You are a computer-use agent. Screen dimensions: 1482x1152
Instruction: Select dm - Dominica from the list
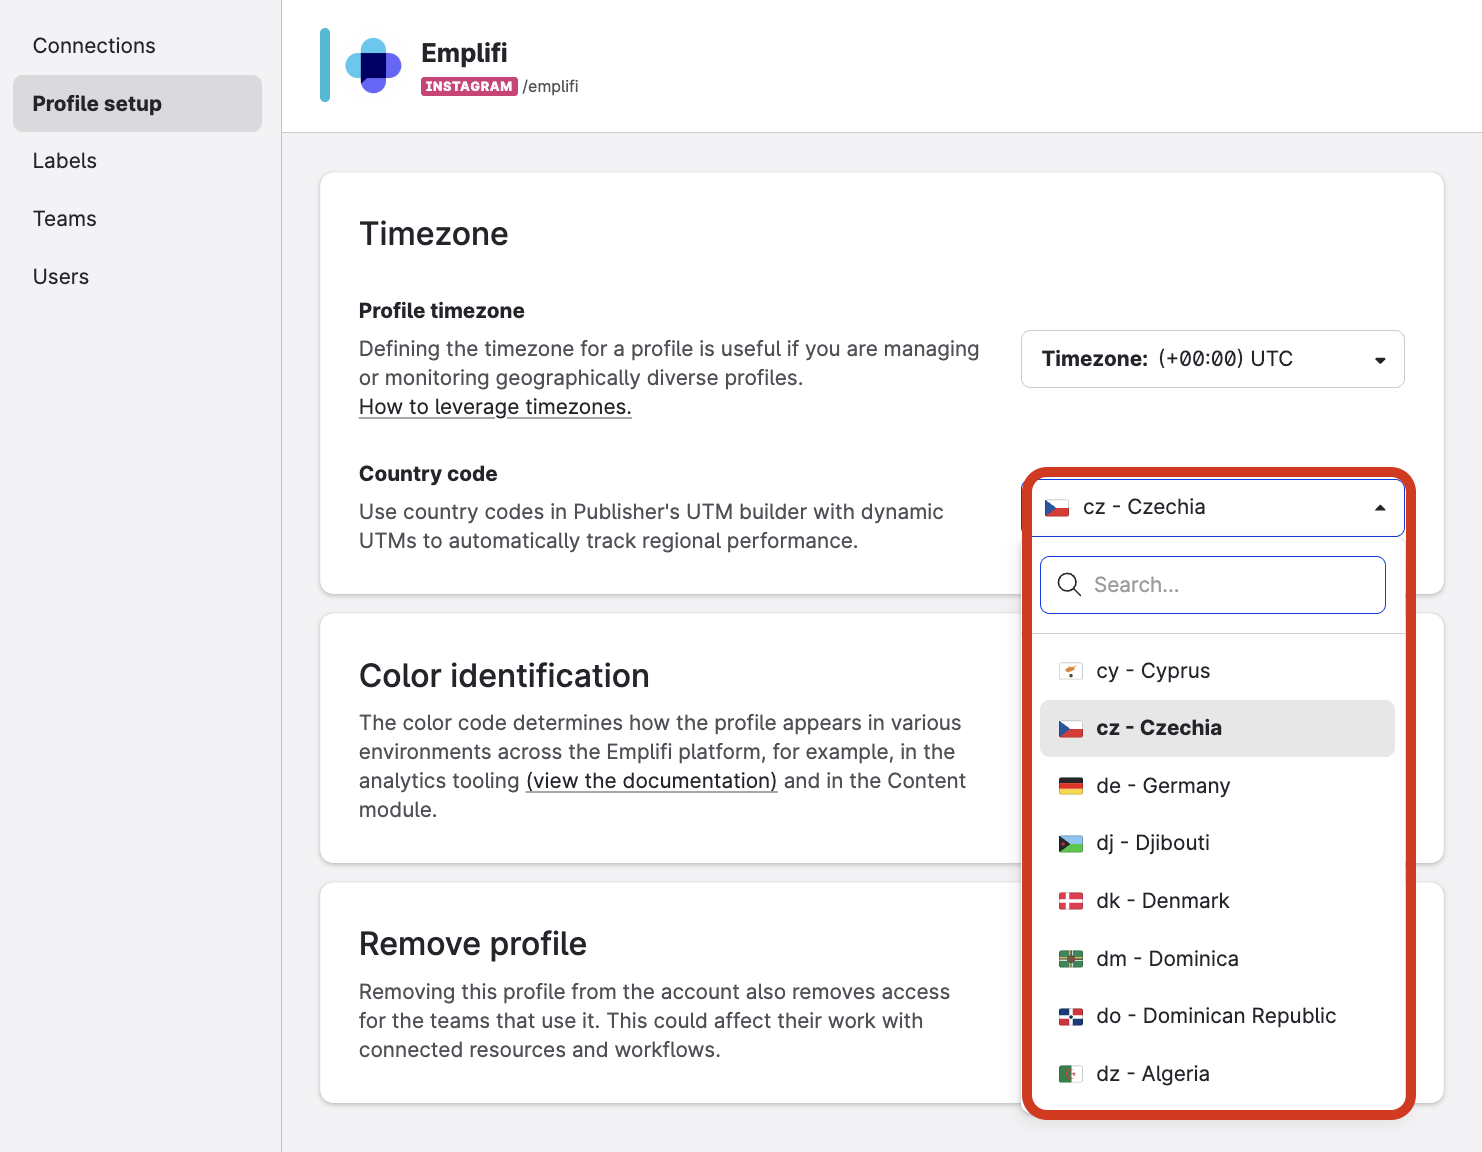coord(1217,959)
